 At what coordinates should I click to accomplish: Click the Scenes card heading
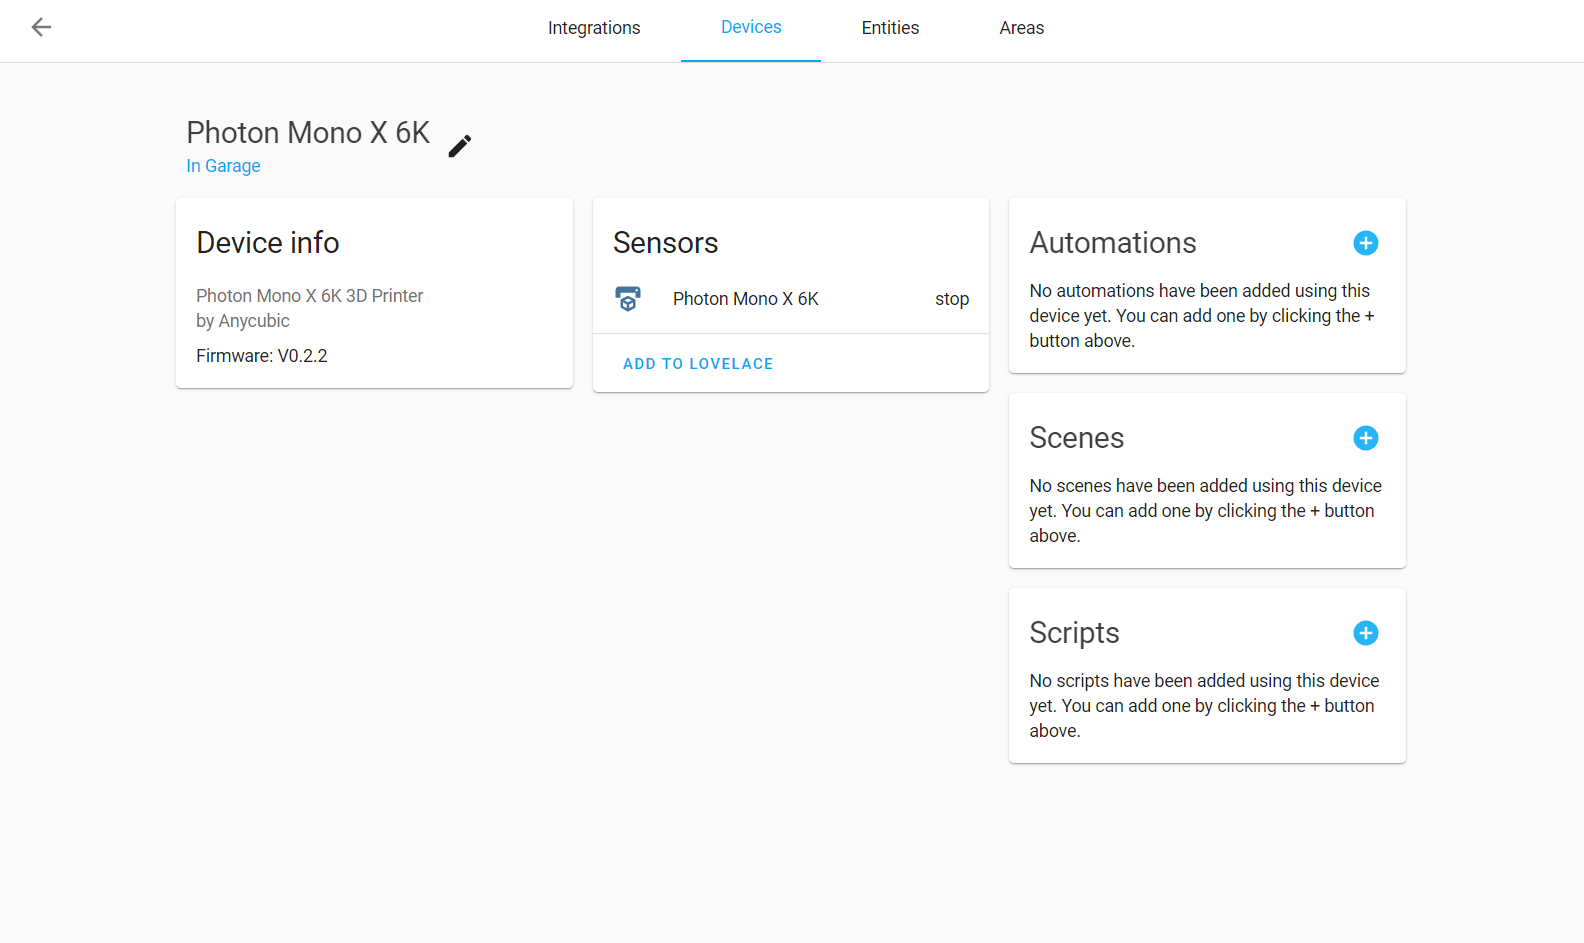point(1077,438)
